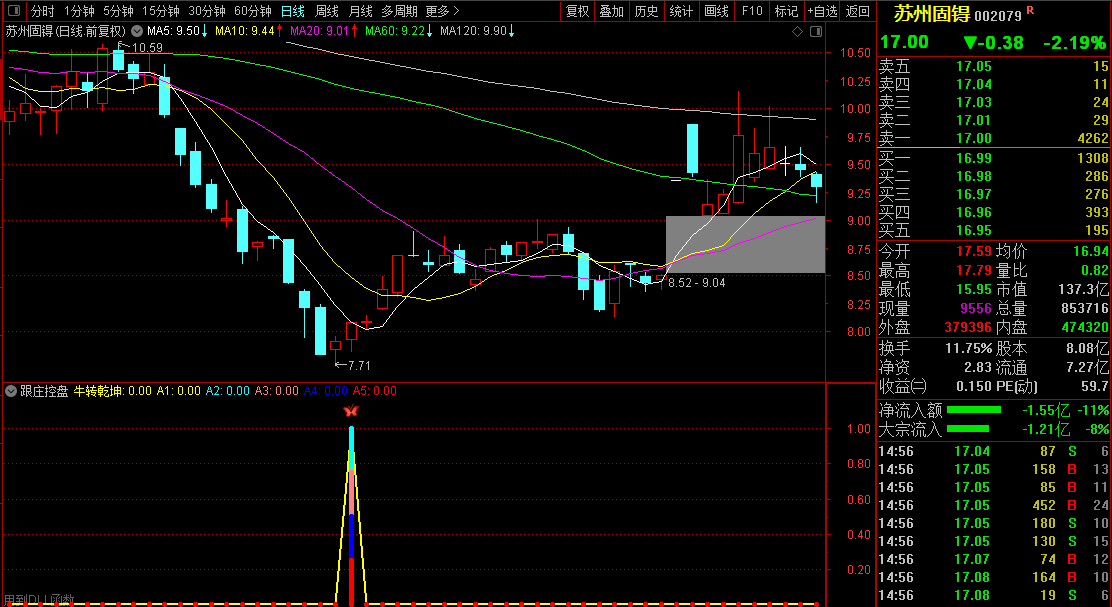The height and width of the screenshot is (607, 1112).
Task: Click the diamond icon above the price axis
Action: pyautogui.click(x=797, y=31)
